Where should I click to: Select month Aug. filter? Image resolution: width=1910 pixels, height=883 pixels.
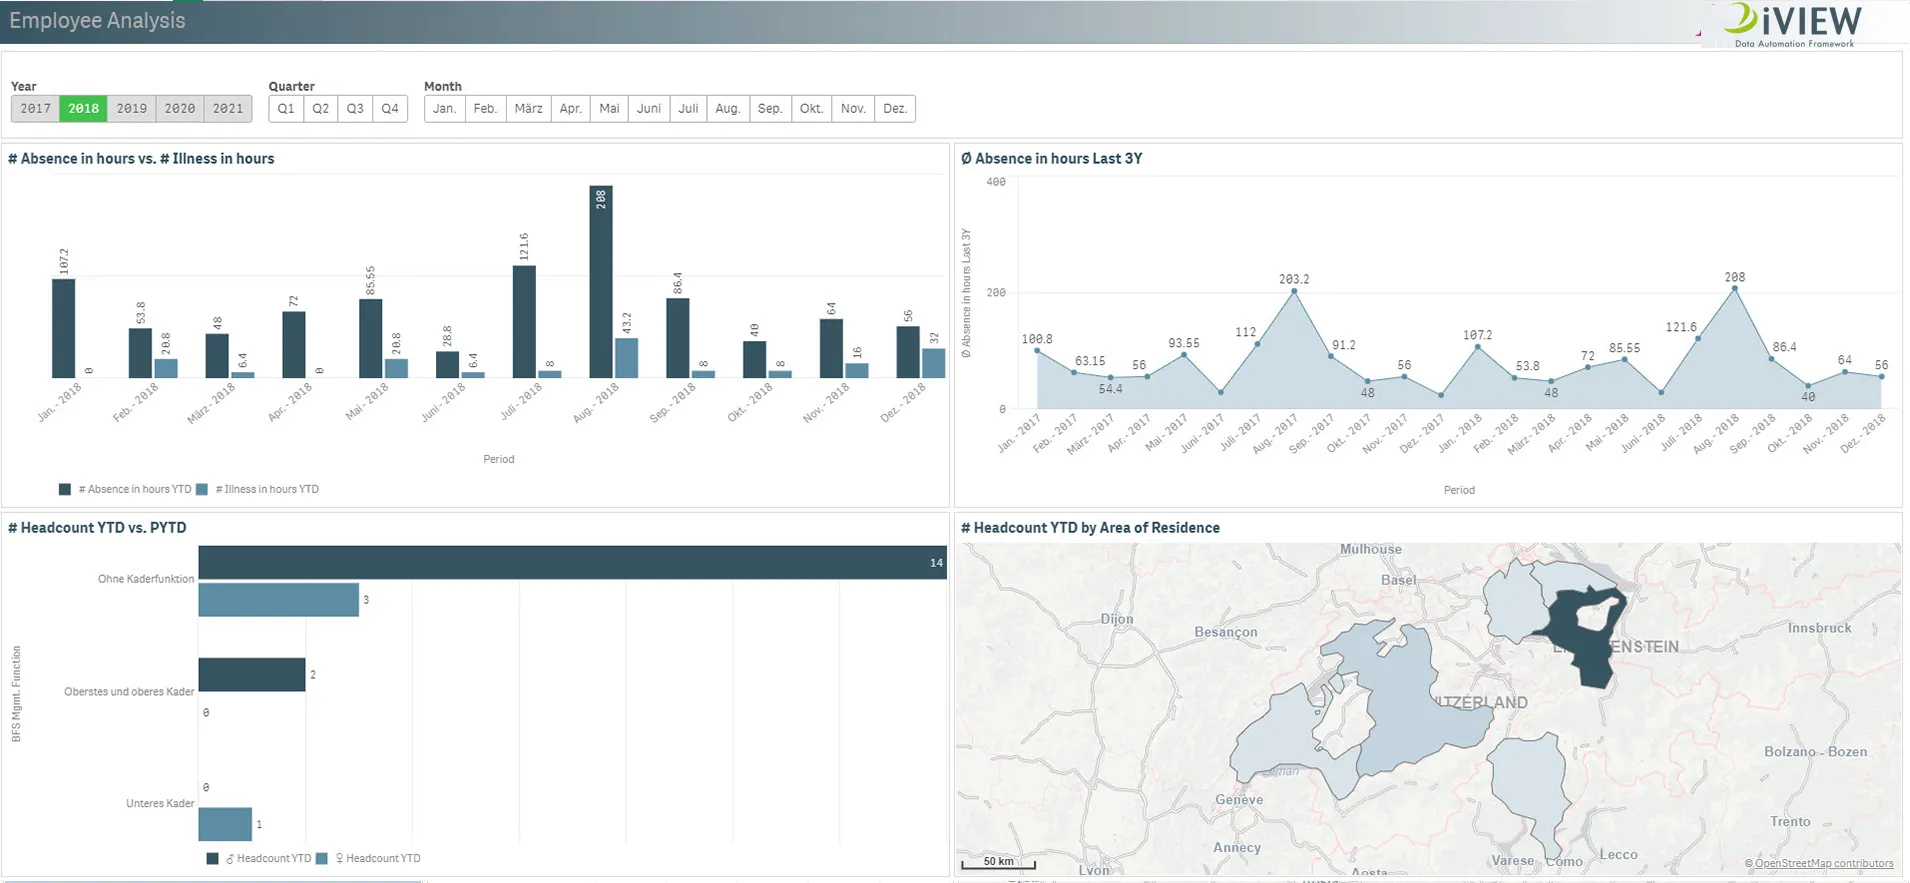click(x=728, y=108)
